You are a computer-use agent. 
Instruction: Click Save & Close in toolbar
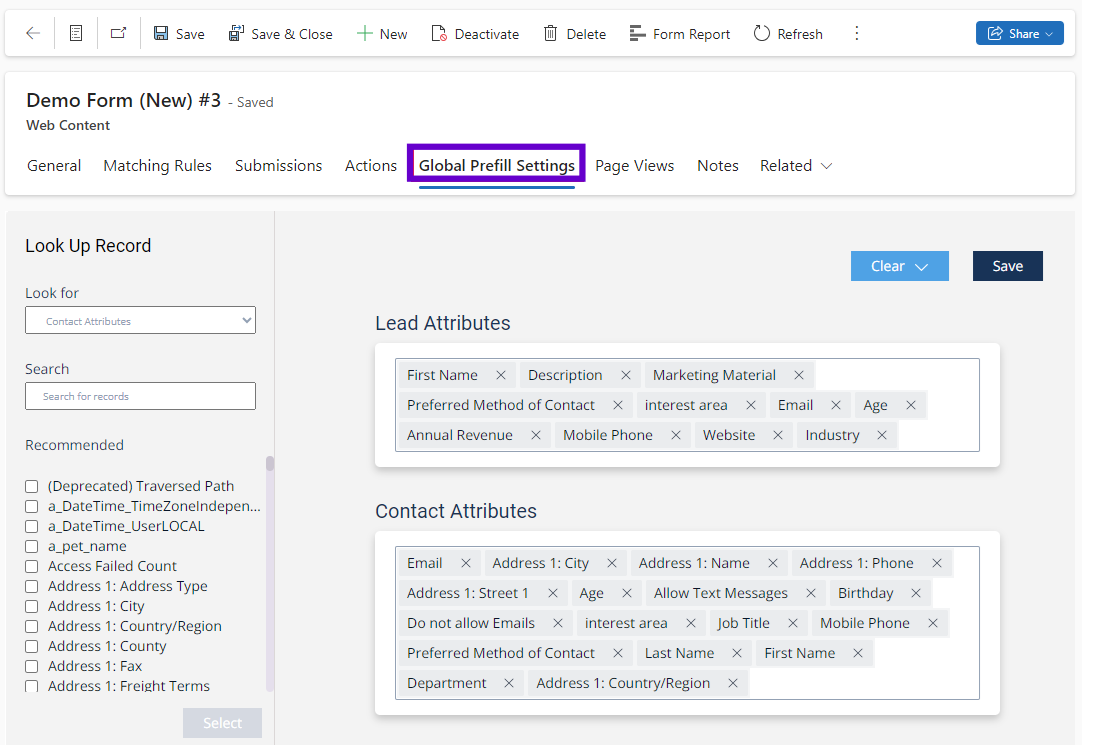280,34
